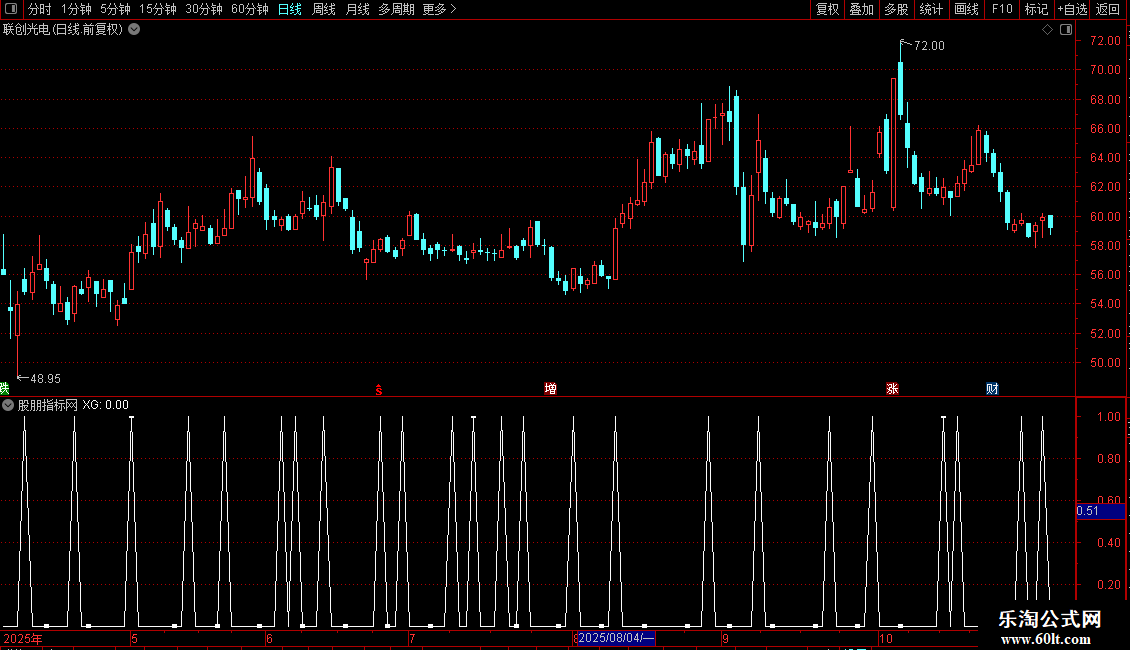Open the 多股 multi-stock view
Image resolution: width=1130 pixels, height=650 pixels.
(896, 9)
